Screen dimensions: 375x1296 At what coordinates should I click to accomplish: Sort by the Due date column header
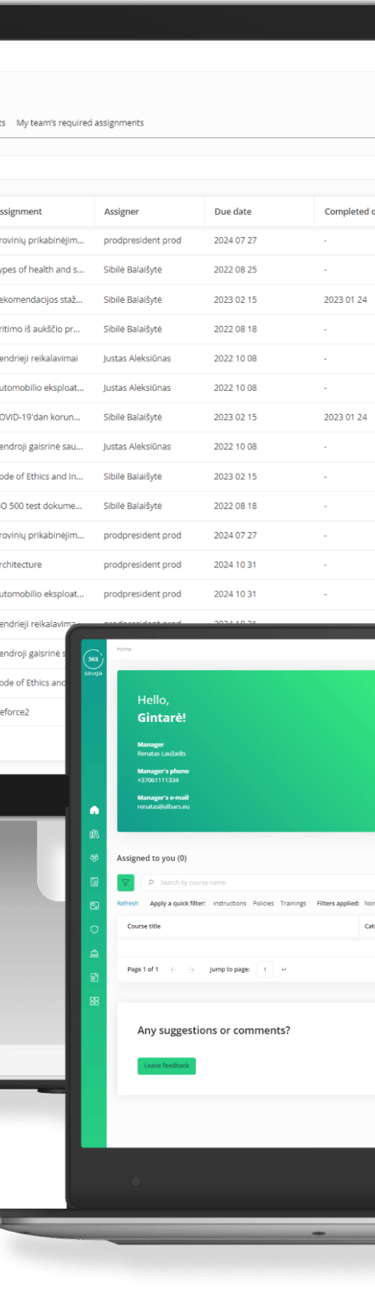click(233, 212)
